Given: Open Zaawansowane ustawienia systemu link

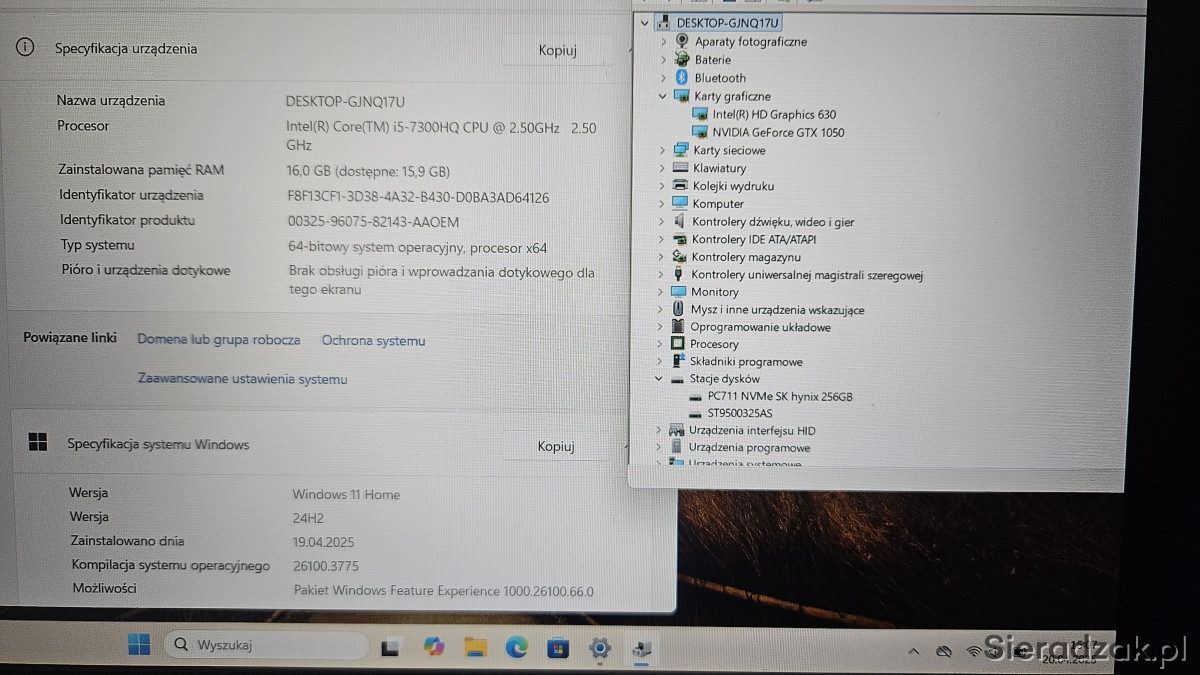Looking at the screenshot, I should tap(243, 379).
